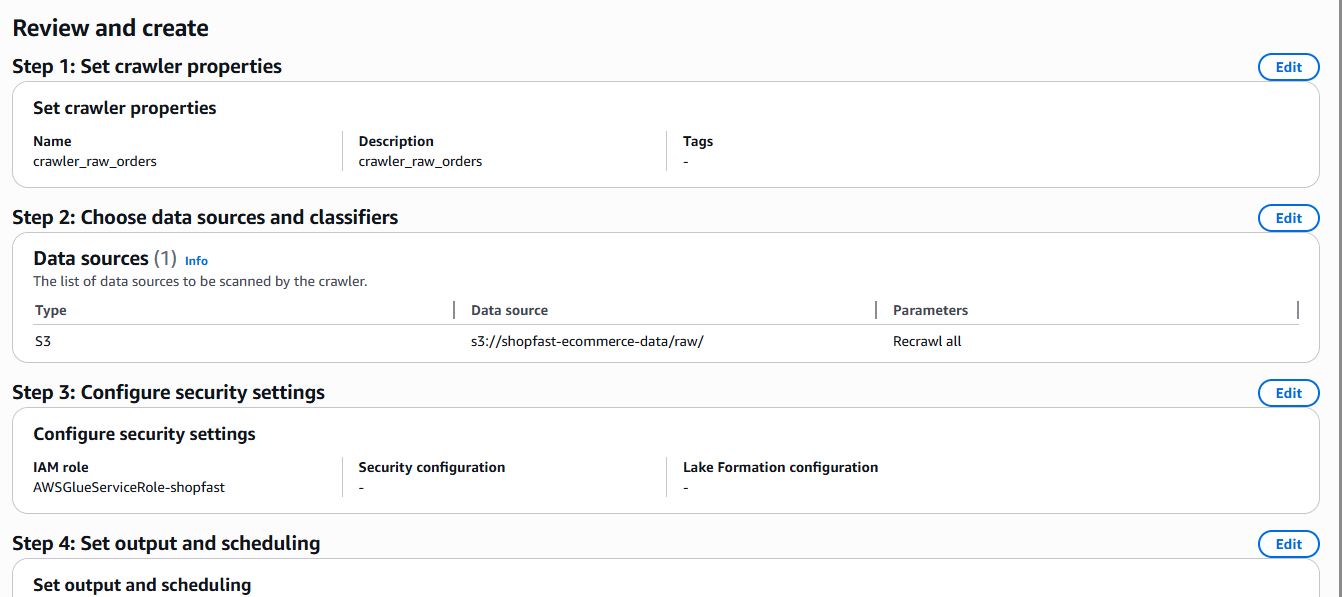Click the column divider after Type header
Screen dimensions: 1342x597
(x=454, y=310)
